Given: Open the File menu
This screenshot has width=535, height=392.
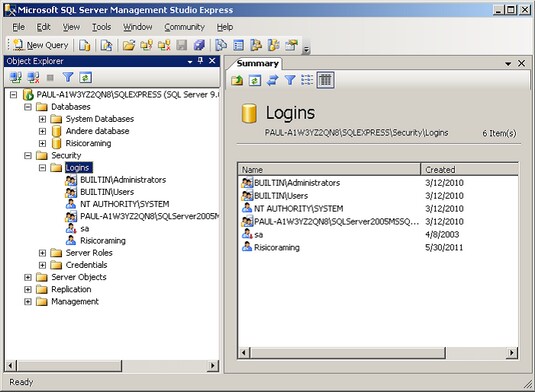Looking at the screenshot, I should point(18,27).
